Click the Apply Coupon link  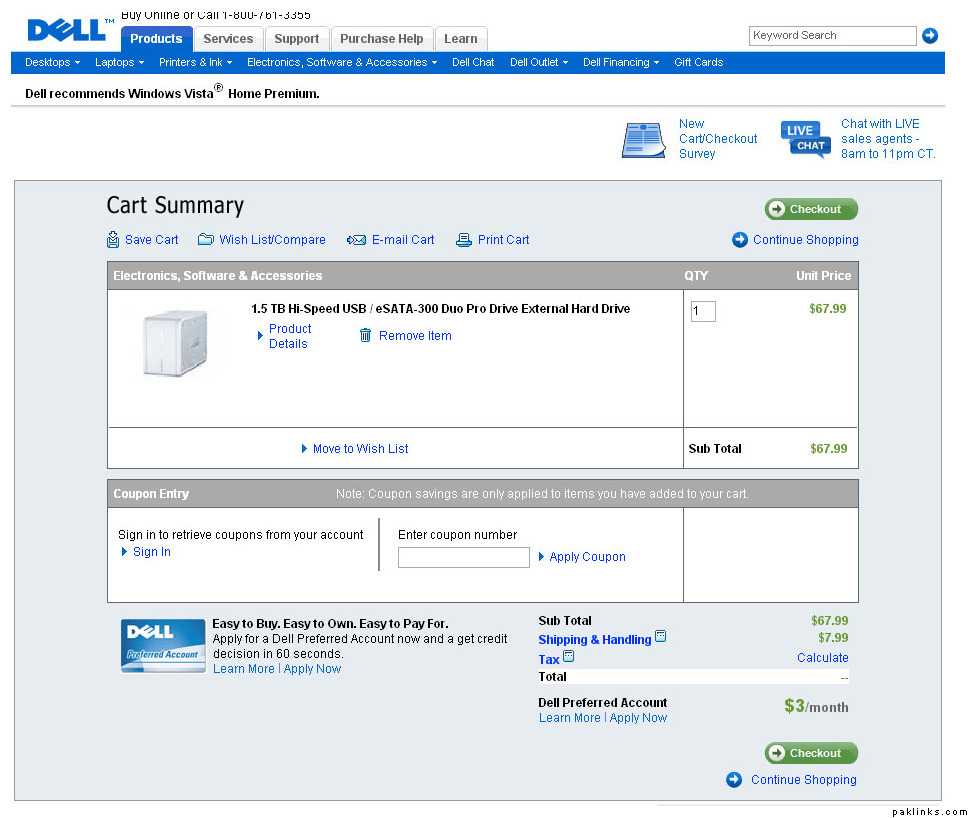tap(587, 557)
